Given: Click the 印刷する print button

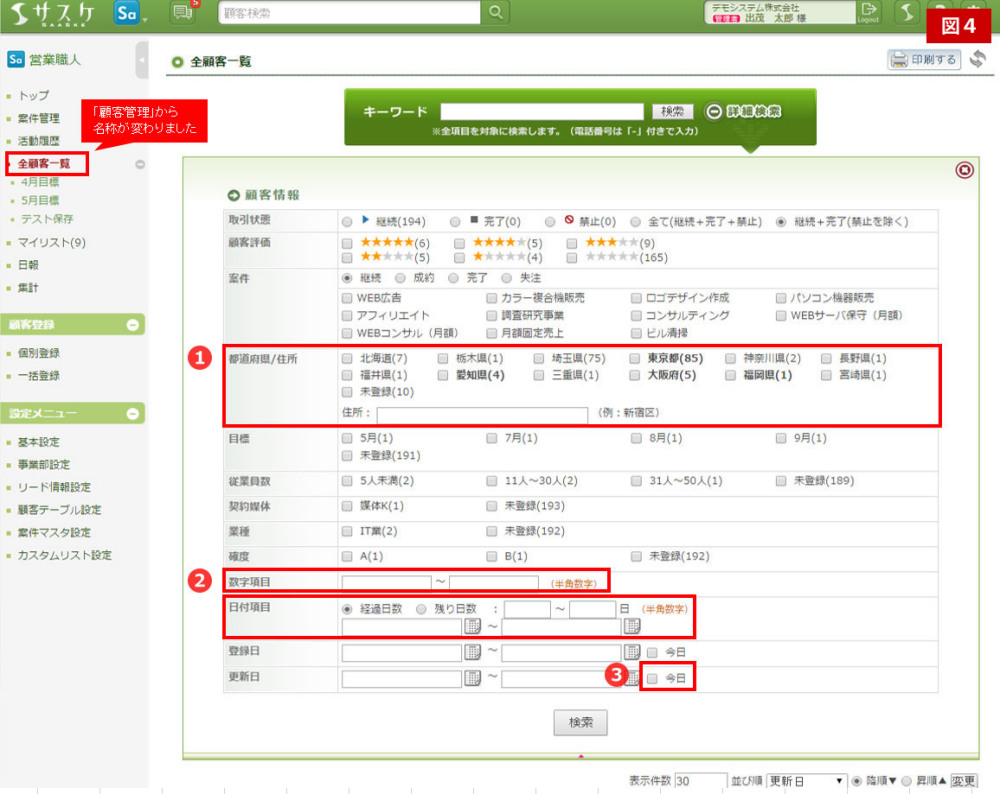Looking at the screenshot, I should click(x=924, y=60).
